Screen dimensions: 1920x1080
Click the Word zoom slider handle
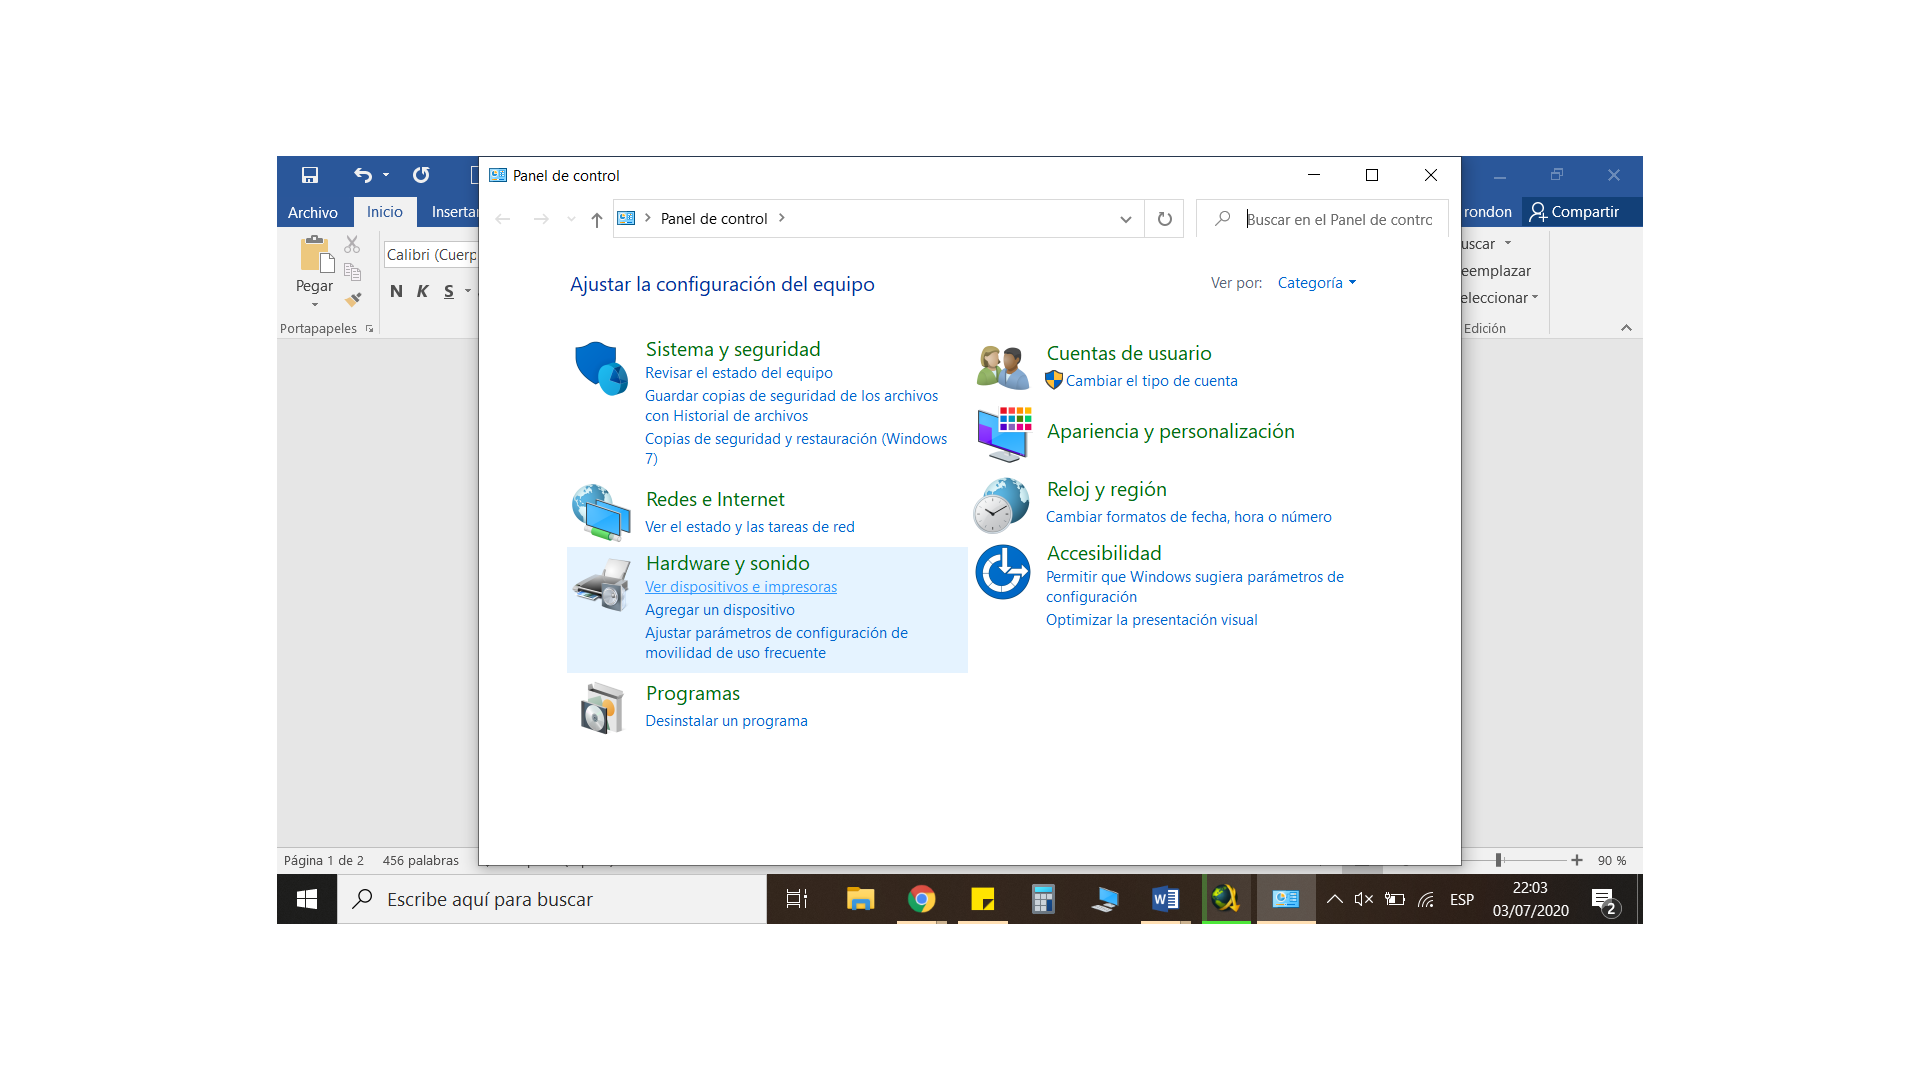tap(1498, 860)
